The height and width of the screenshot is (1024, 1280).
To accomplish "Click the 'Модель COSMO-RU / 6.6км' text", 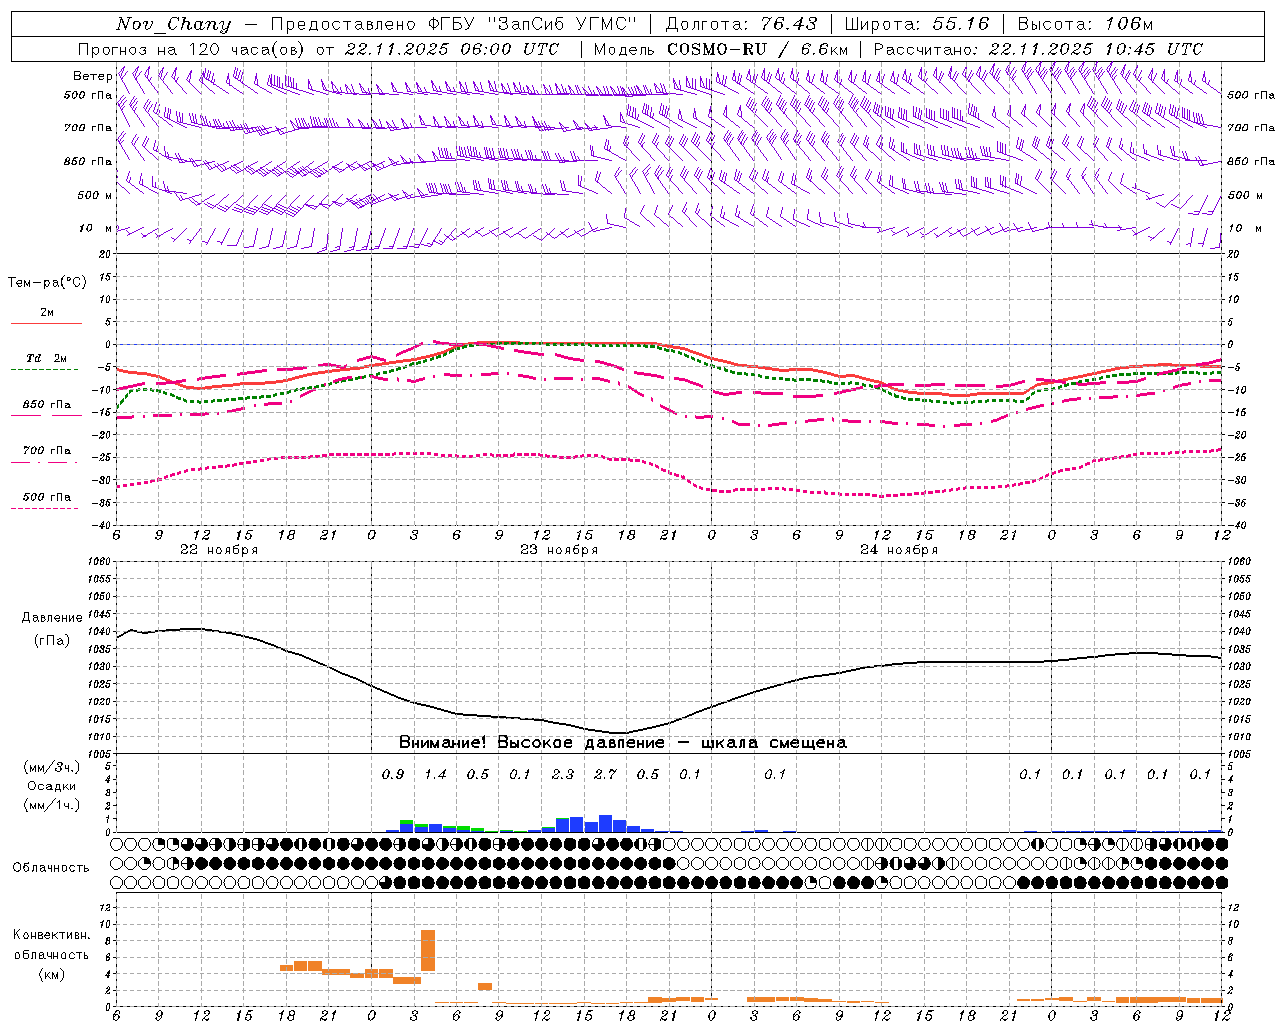I will point(720,49).
